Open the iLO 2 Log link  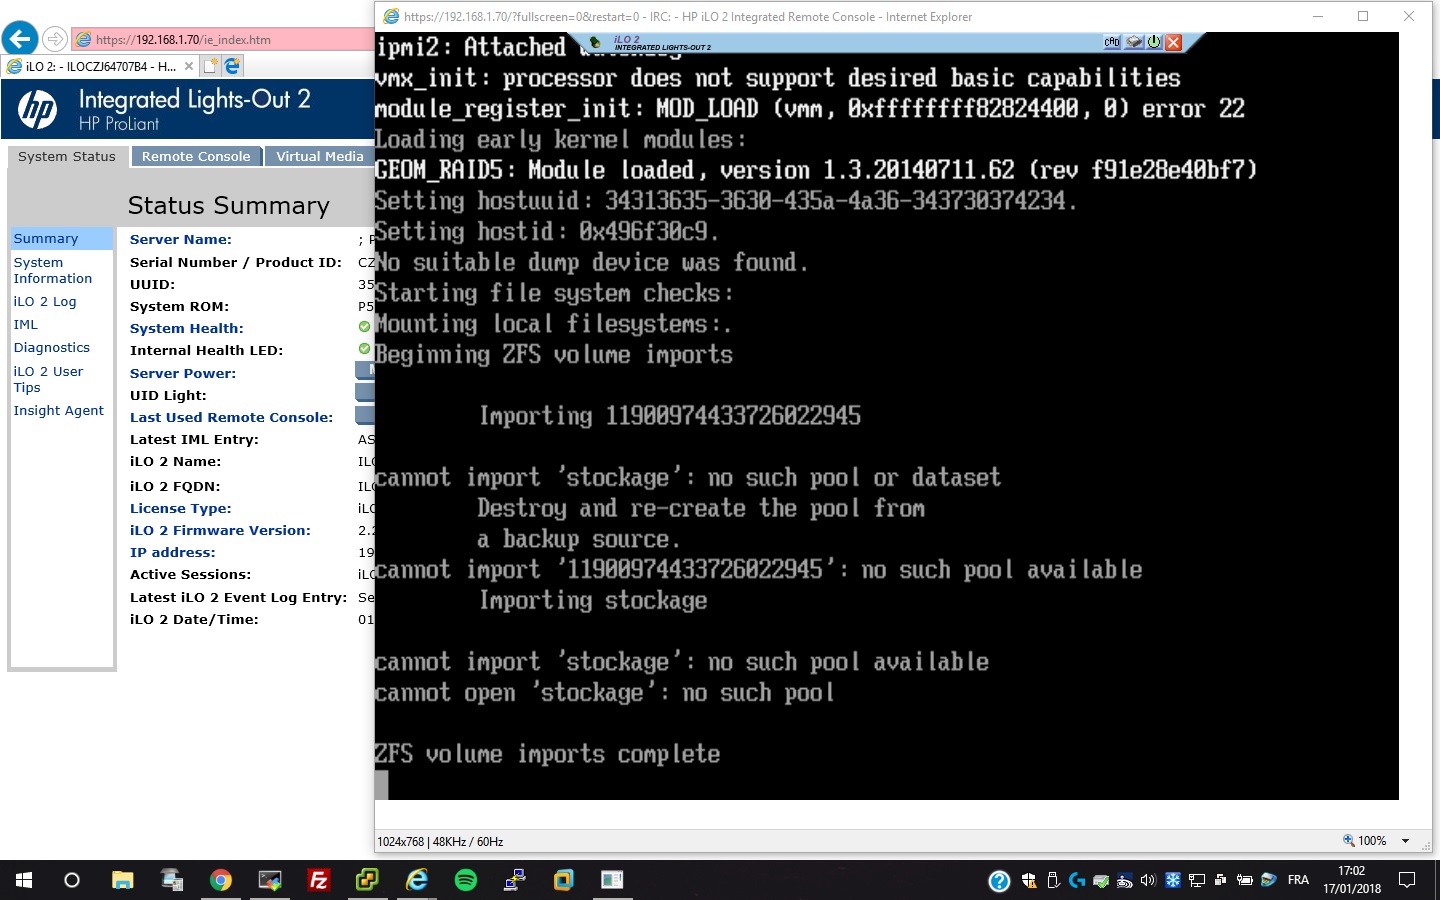pyautogui.click(x=45, y=302)
